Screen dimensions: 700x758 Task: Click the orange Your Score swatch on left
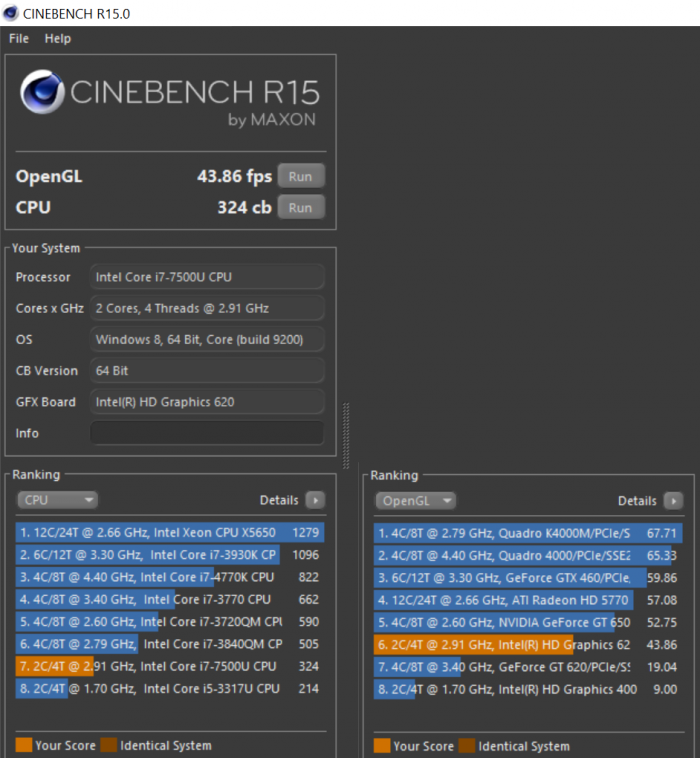(x=23, y=745)
